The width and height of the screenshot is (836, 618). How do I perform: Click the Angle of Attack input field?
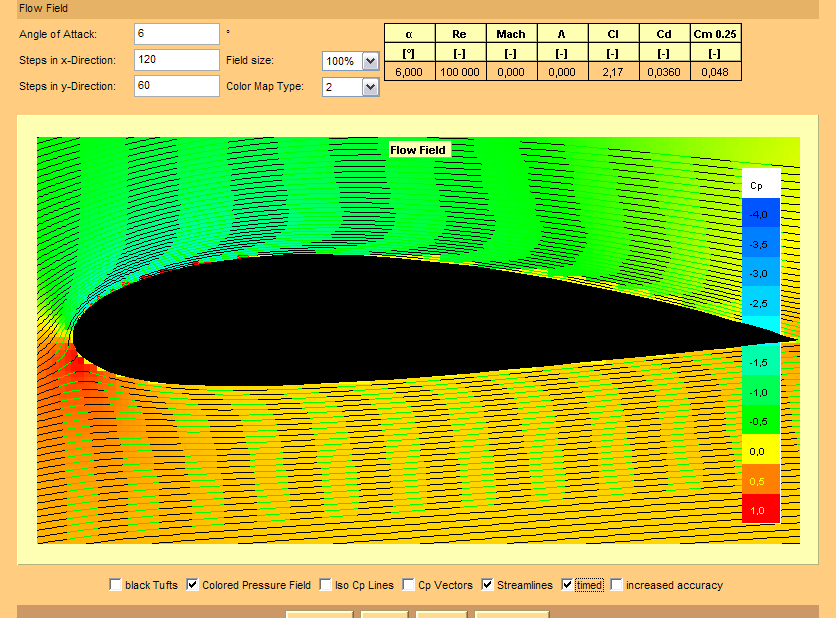[176, 34]
